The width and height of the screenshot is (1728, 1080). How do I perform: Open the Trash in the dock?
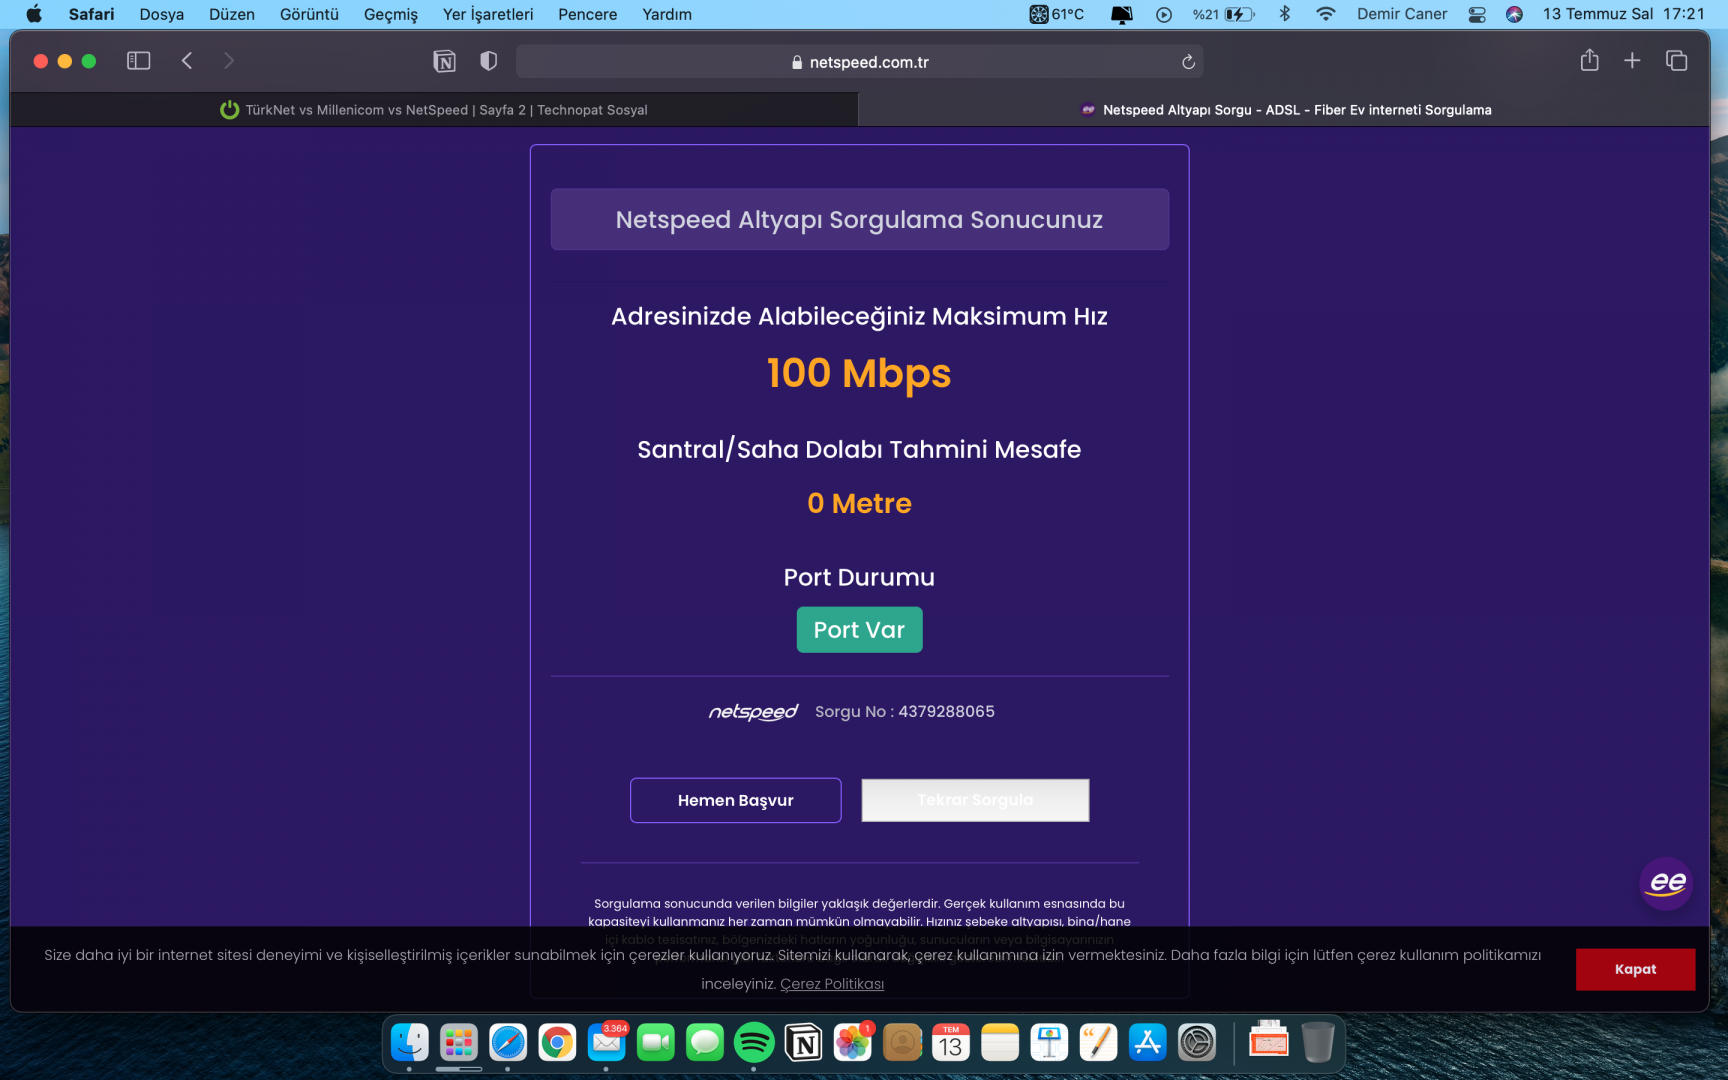pyautogui.click(x=1318, y=1042)
